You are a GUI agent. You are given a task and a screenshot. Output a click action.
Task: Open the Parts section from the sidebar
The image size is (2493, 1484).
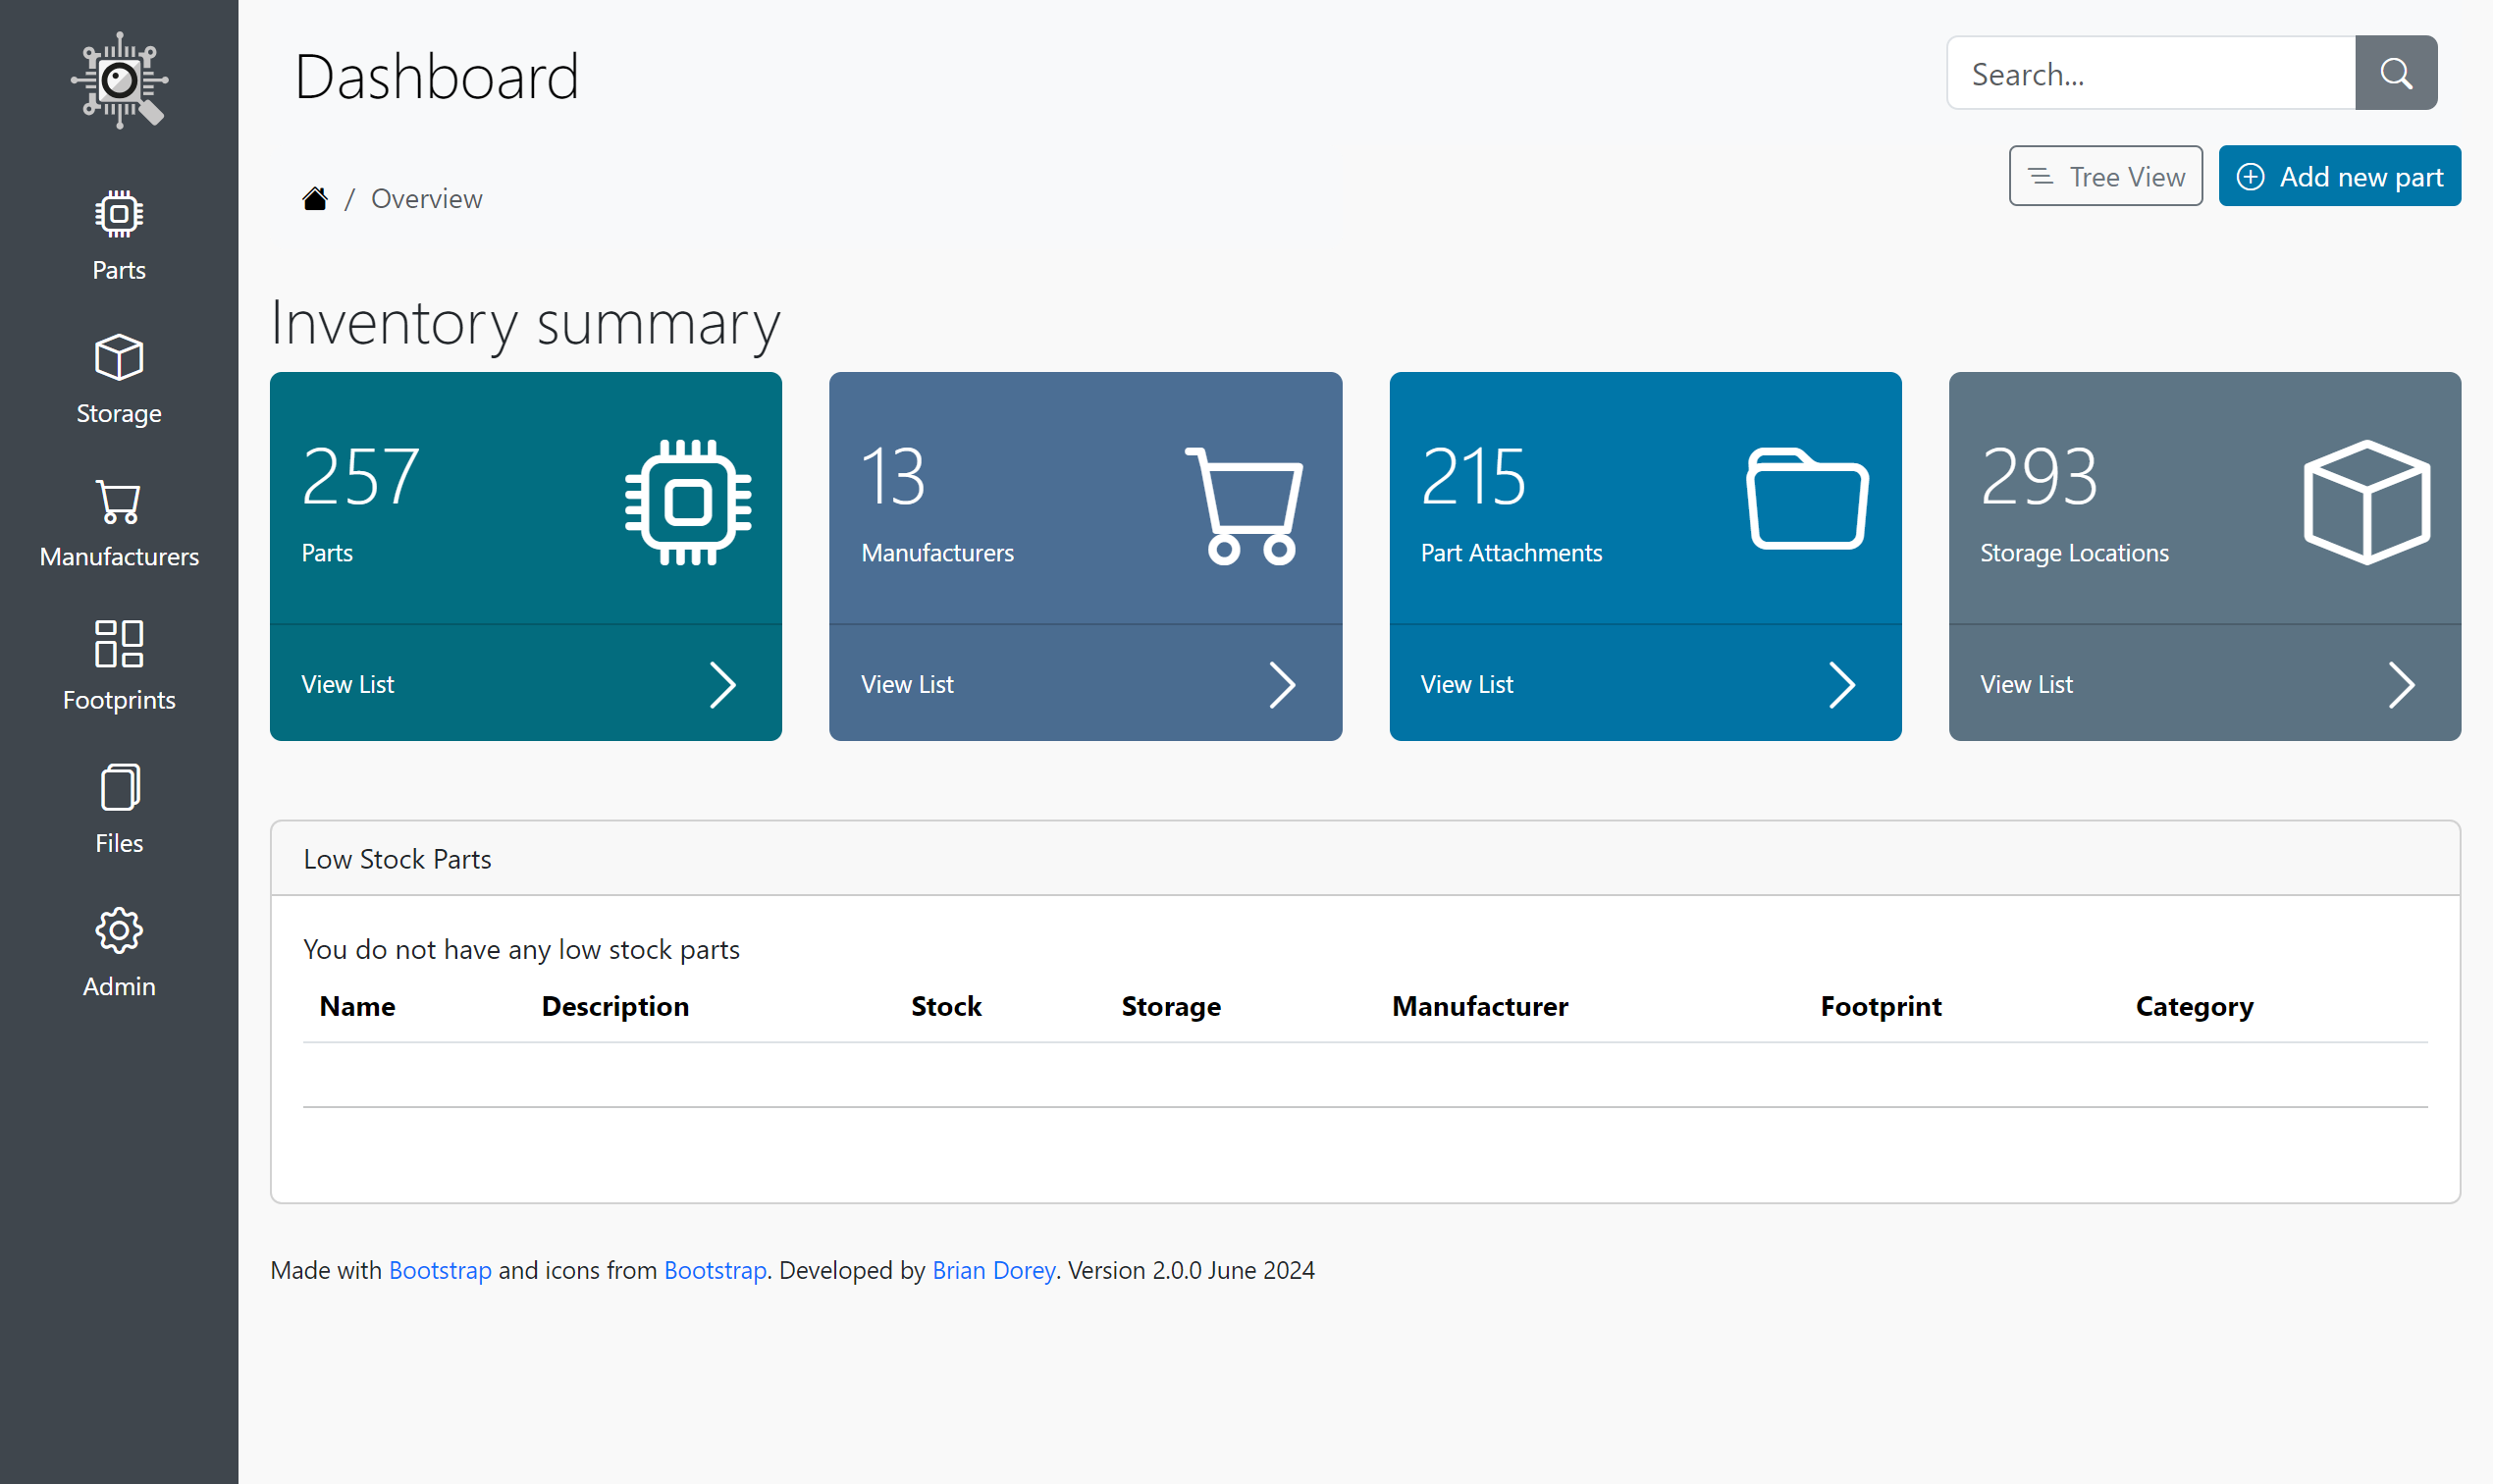pyautogui.click(x=118, y=235)
